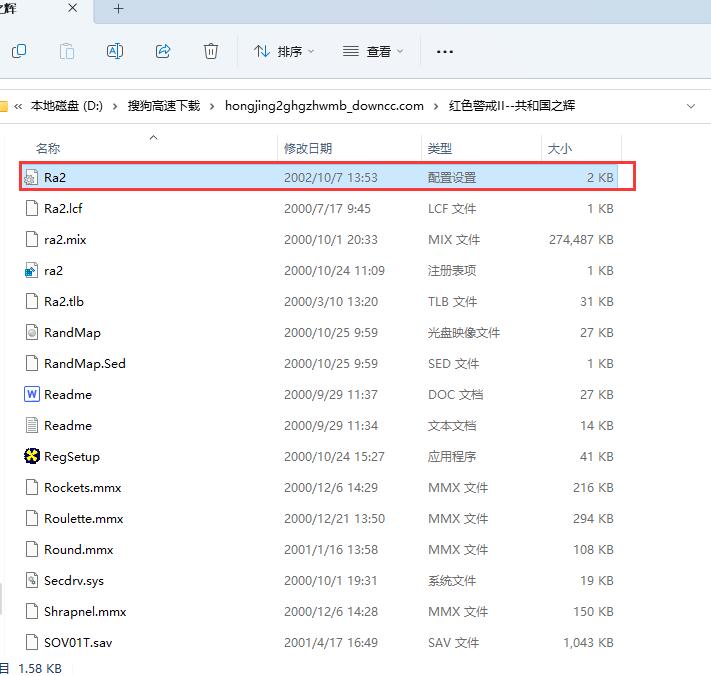
Task: Click the Rockets.mmx file icon
Action: point(32,487)
